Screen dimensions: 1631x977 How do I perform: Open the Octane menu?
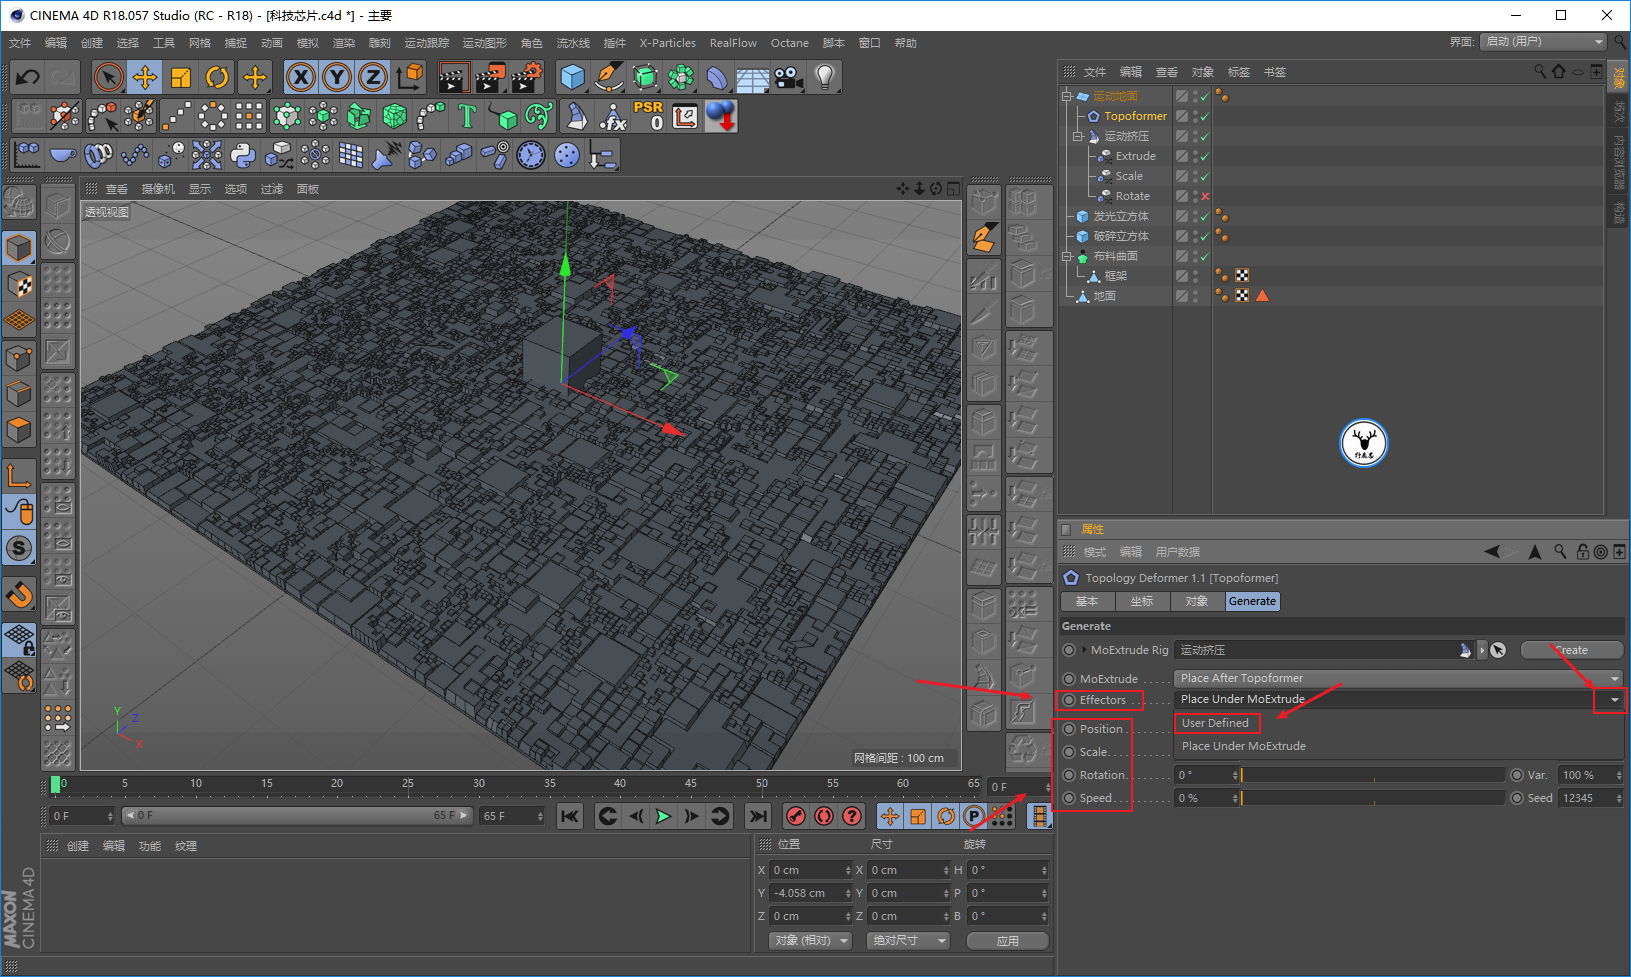click(x=790, y=43)
